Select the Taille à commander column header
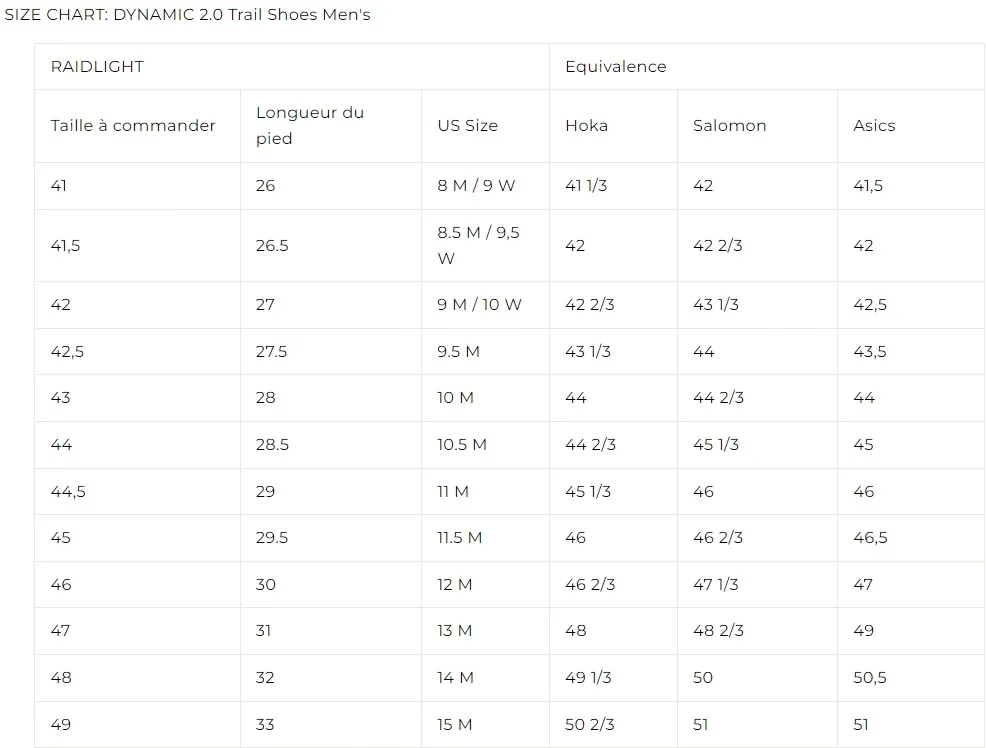The image size is (986, 748). click(133, 126)
